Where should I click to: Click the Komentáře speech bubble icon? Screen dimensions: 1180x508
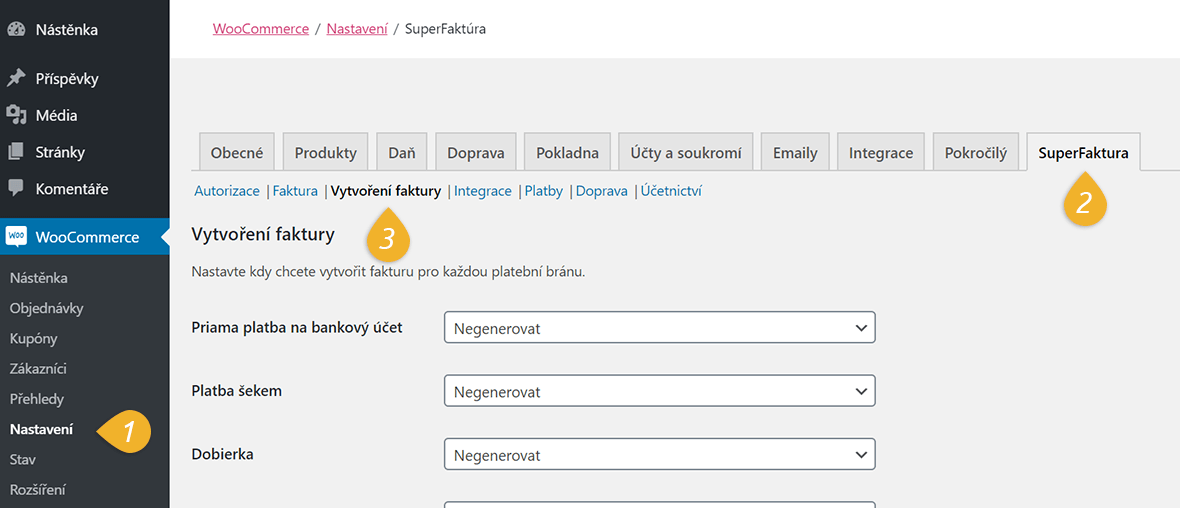tap(16, 188)
